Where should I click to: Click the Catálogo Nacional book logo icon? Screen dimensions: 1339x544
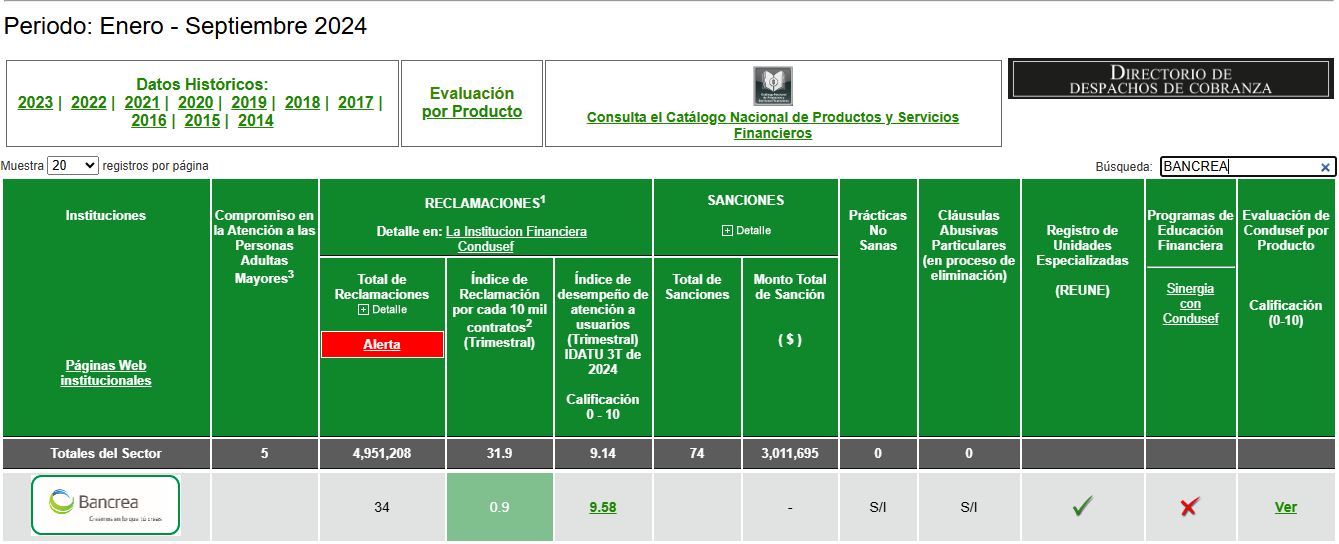(x=773, y=86)
